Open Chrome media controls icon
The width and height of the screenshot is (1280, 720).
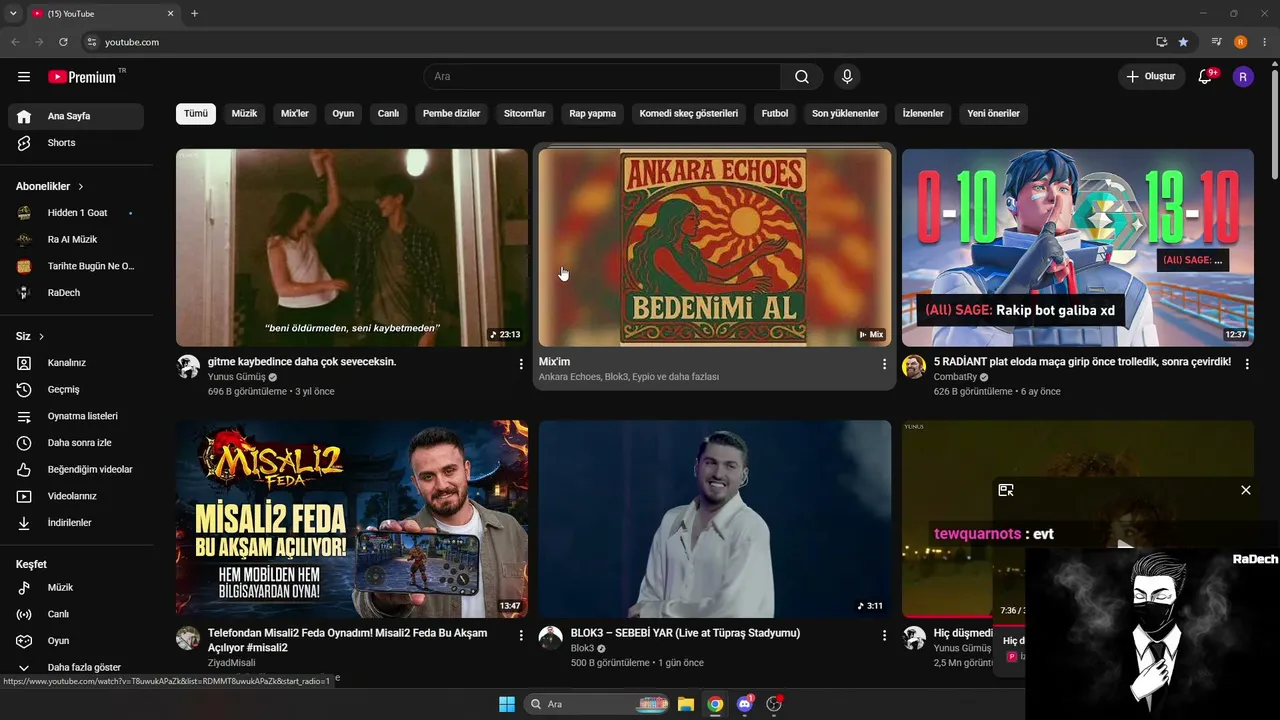[1216, 42]
